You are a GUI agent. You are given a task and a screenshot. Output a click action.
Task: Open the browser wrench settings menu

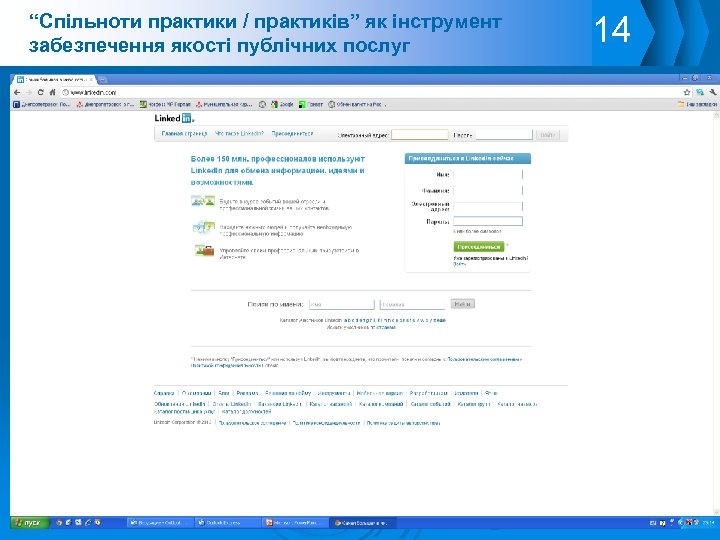(x=713, y=92)
